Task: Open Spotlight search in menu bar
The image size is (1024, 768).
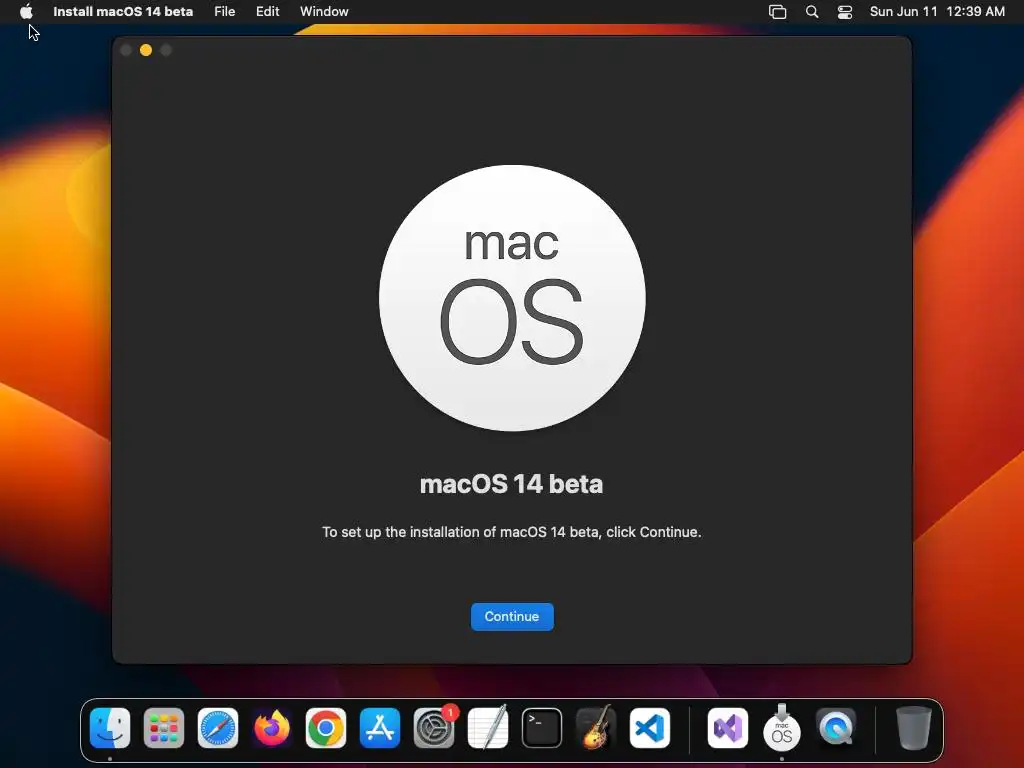Action: tap(812, 12)
